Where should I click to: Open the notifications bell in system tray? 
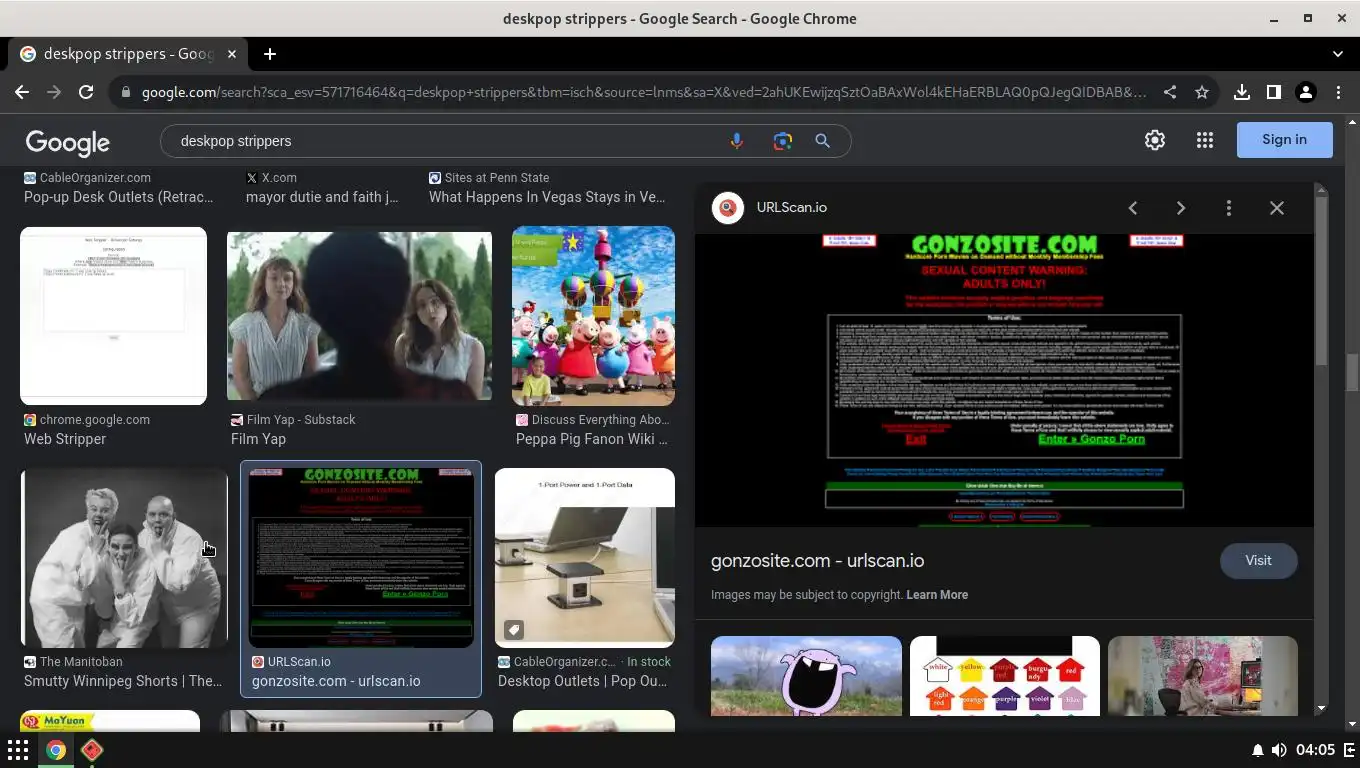(x=1257, y=750)
